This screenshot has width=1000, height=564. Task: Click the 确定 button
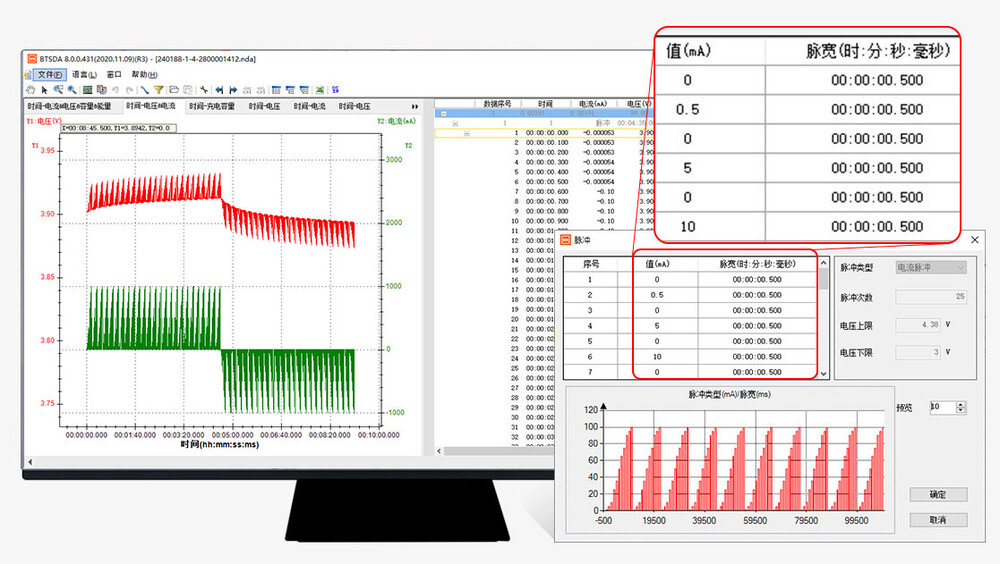click(x=937, y=495)
